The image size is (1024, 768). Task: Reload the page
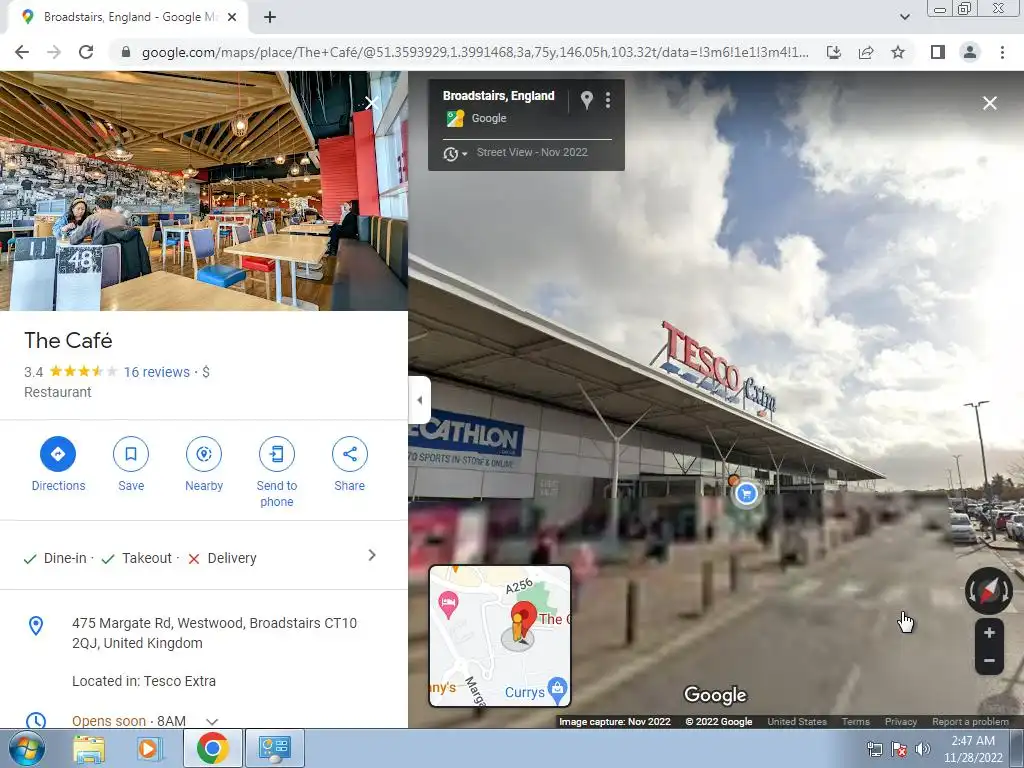coord(86,52)
